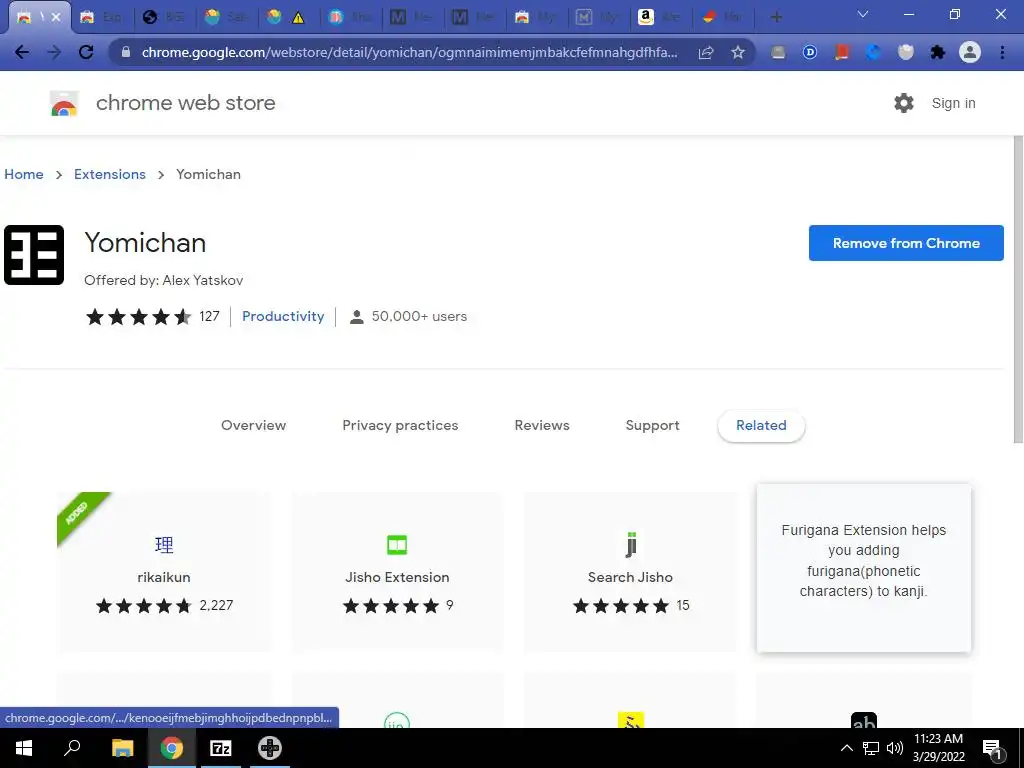Image resolution: width=1024 pixels, height=768 pixels.
Task: Open the Reviews tab
Action: (x=542, y=425)
